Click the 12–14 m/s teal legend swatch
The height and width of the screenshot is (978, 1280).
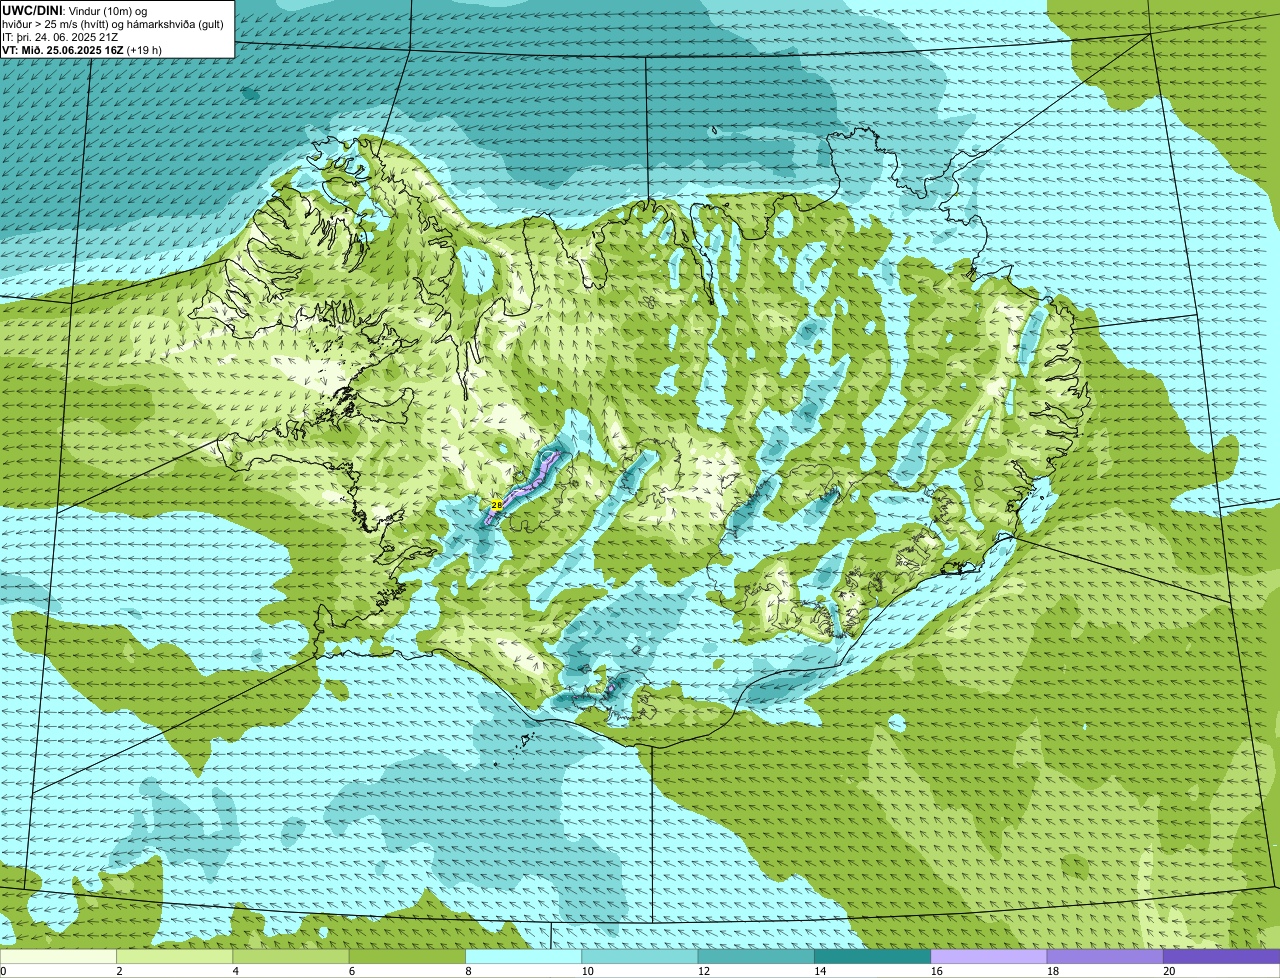(756, 957)
